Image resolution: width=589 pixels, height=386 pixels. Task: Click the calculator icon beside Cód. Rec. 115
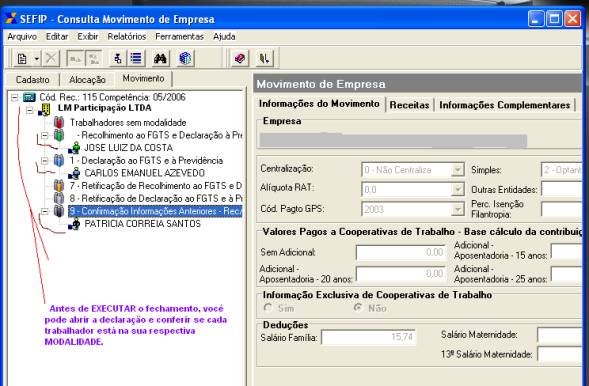pyautogui.click(x=29, y=97)
